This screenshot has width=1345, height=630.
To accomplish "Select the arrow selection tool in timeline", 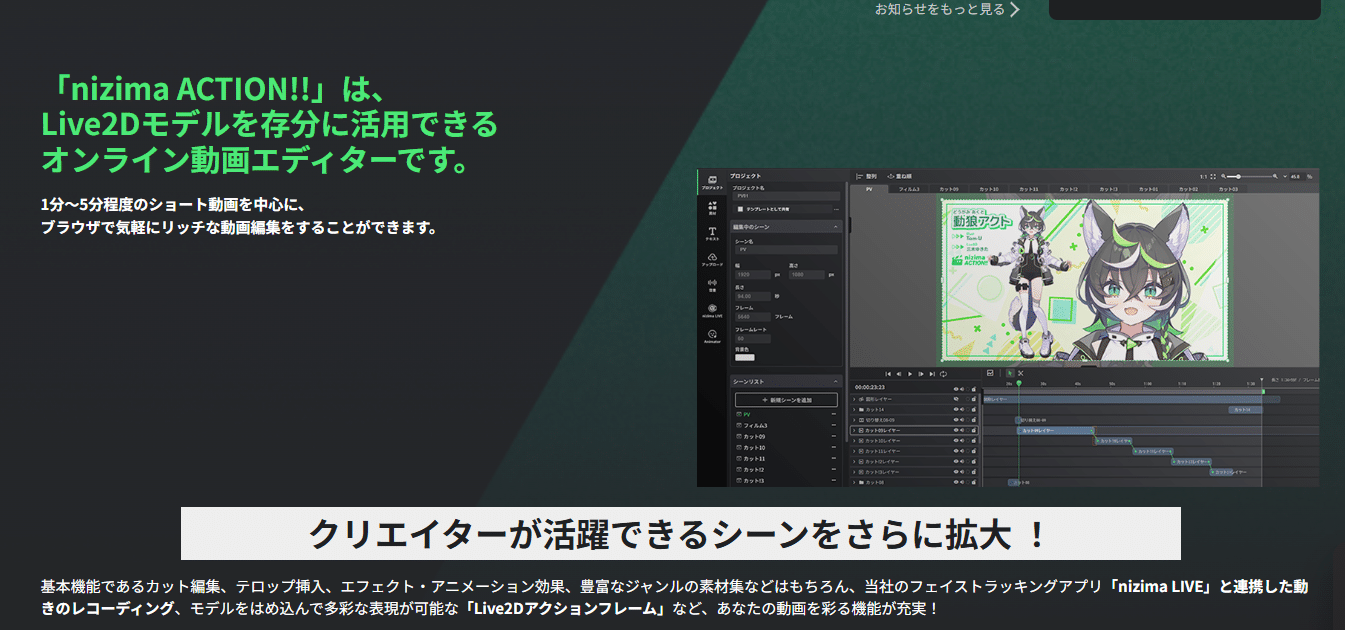I will [1009, 373].
